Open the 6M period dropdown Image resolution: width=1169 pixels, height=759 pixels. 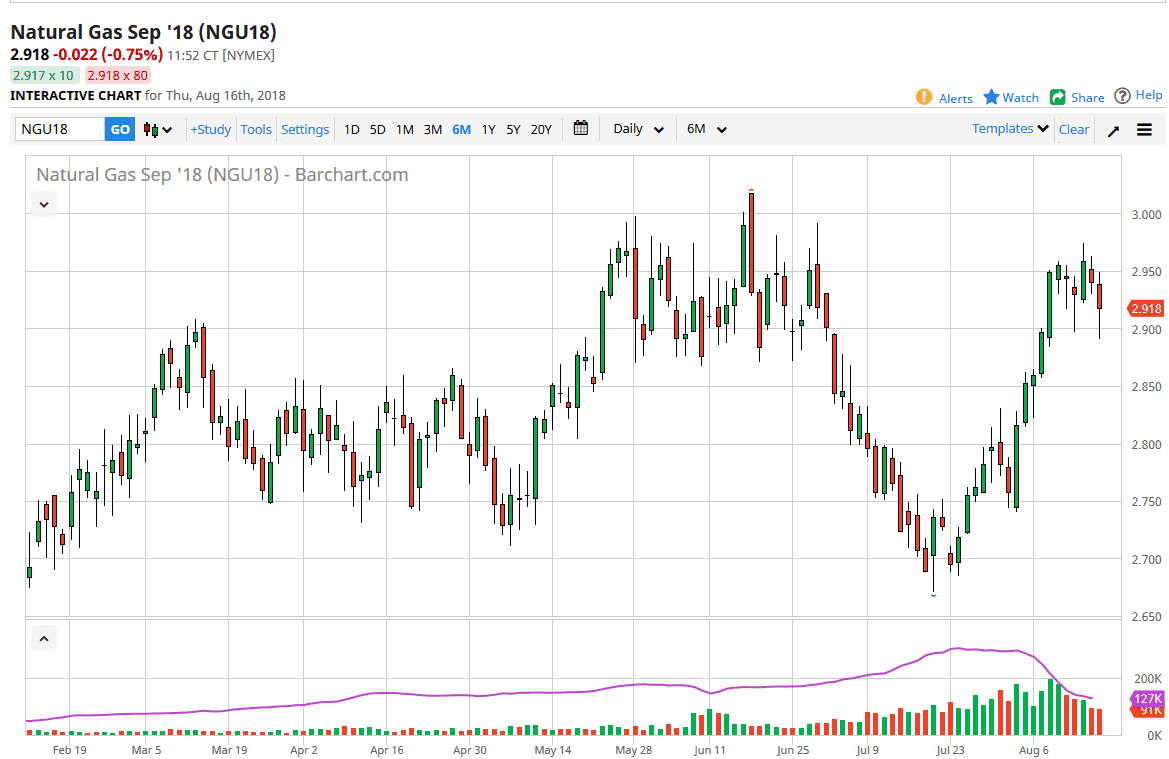(706, 129)
